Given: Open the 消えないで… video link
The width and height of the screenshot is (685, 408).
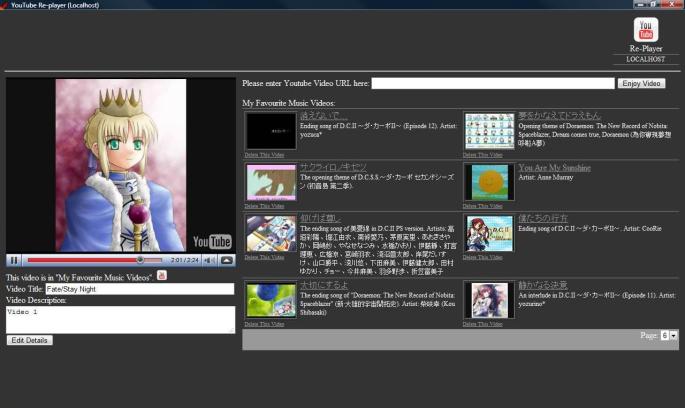Looking at the screenshot, I should [324, 116].
